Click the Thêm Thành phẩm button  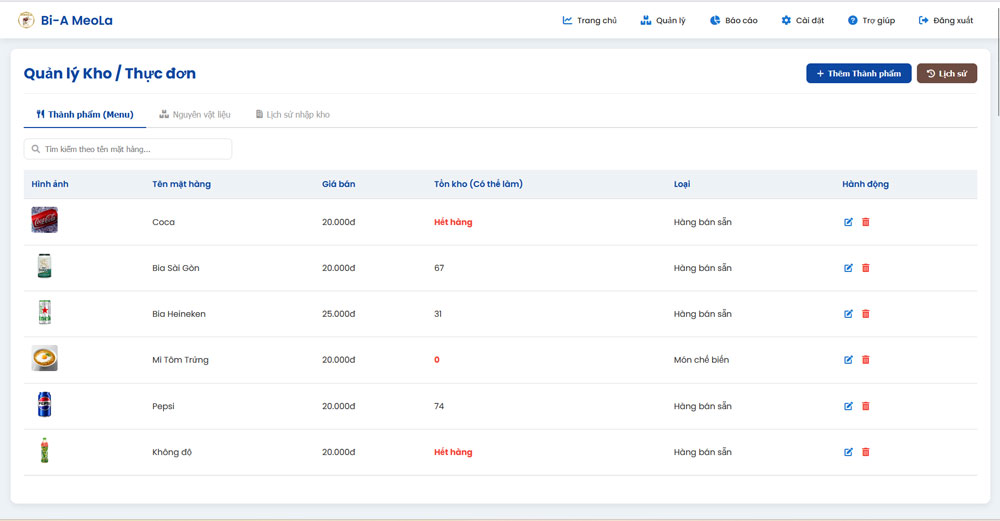[x=859, y=73]
